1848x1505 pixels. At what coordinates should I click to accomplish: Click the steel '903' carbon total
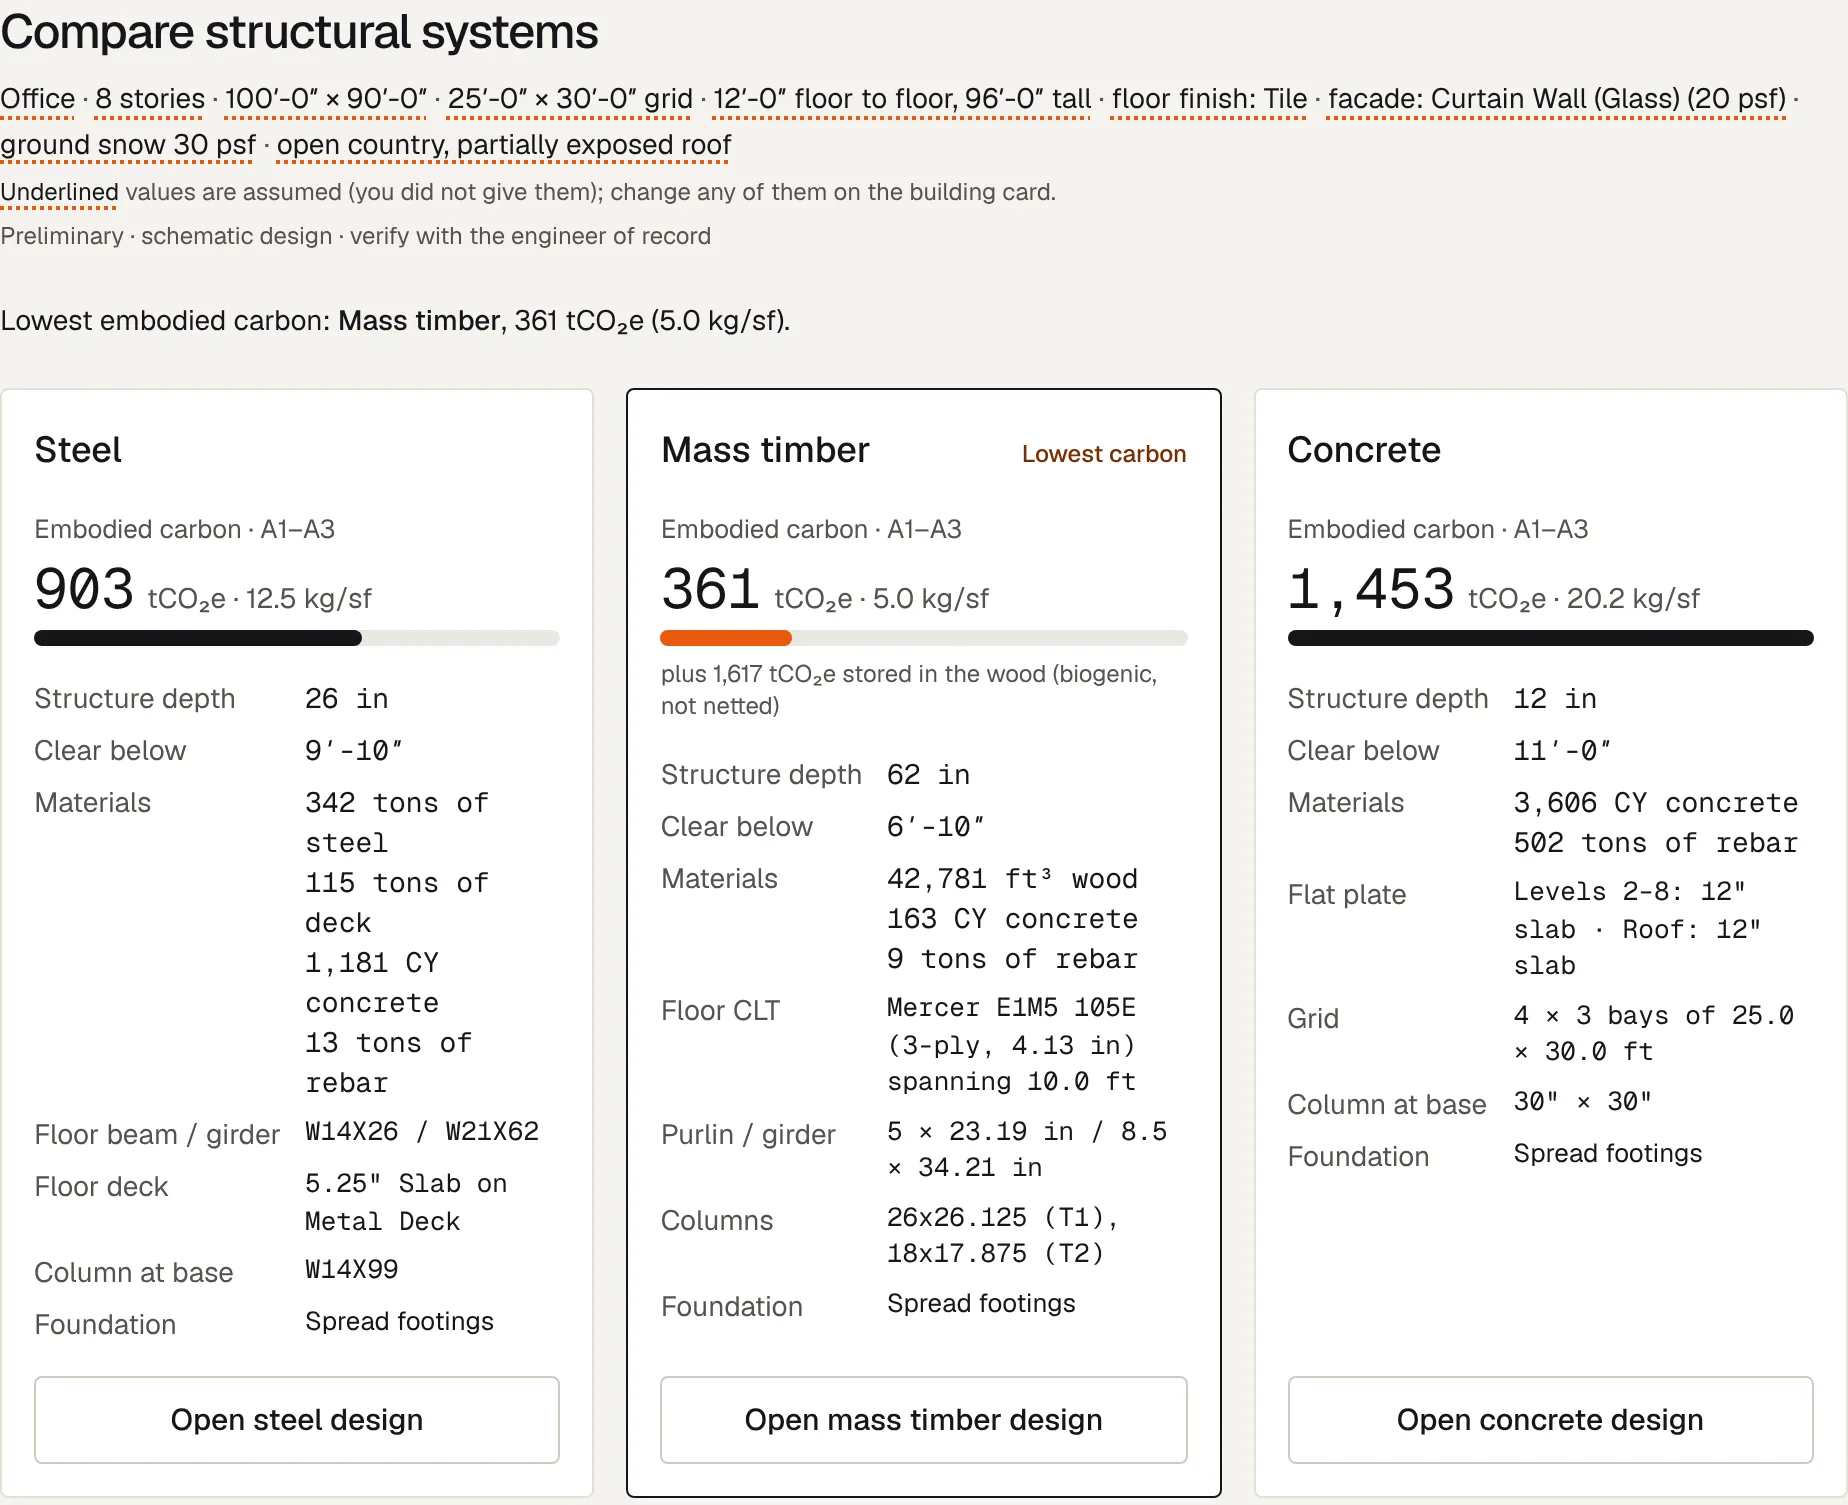click(x=84, y=589)
